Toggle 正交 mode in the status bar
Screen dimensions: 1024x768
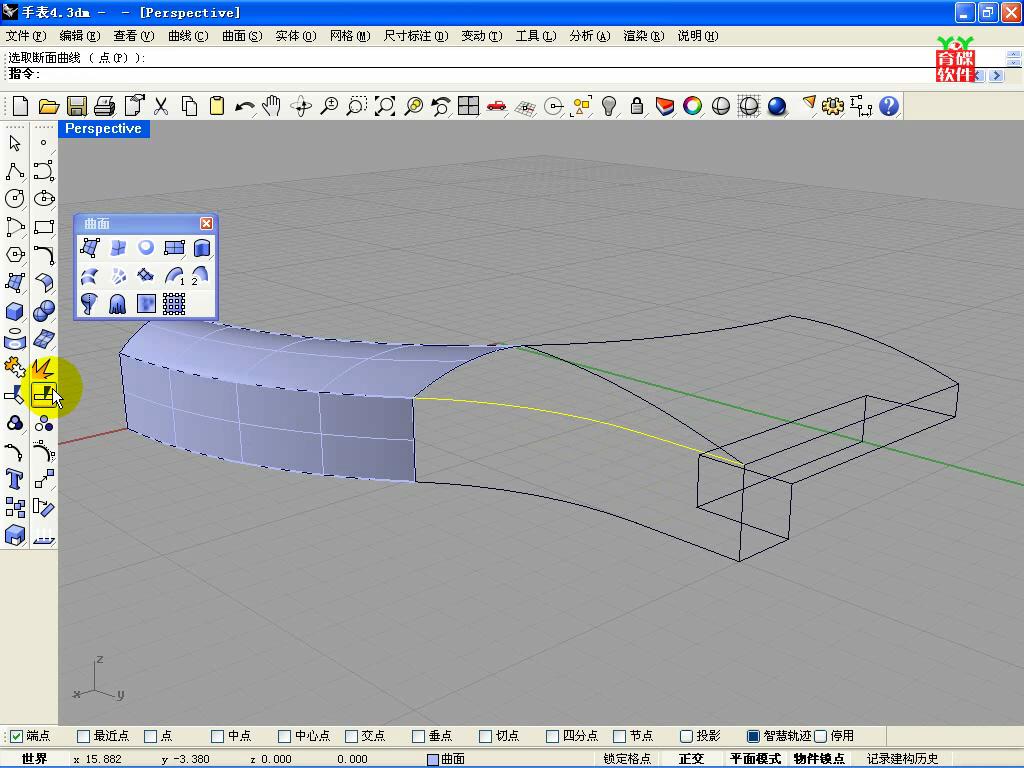point(692,759)
